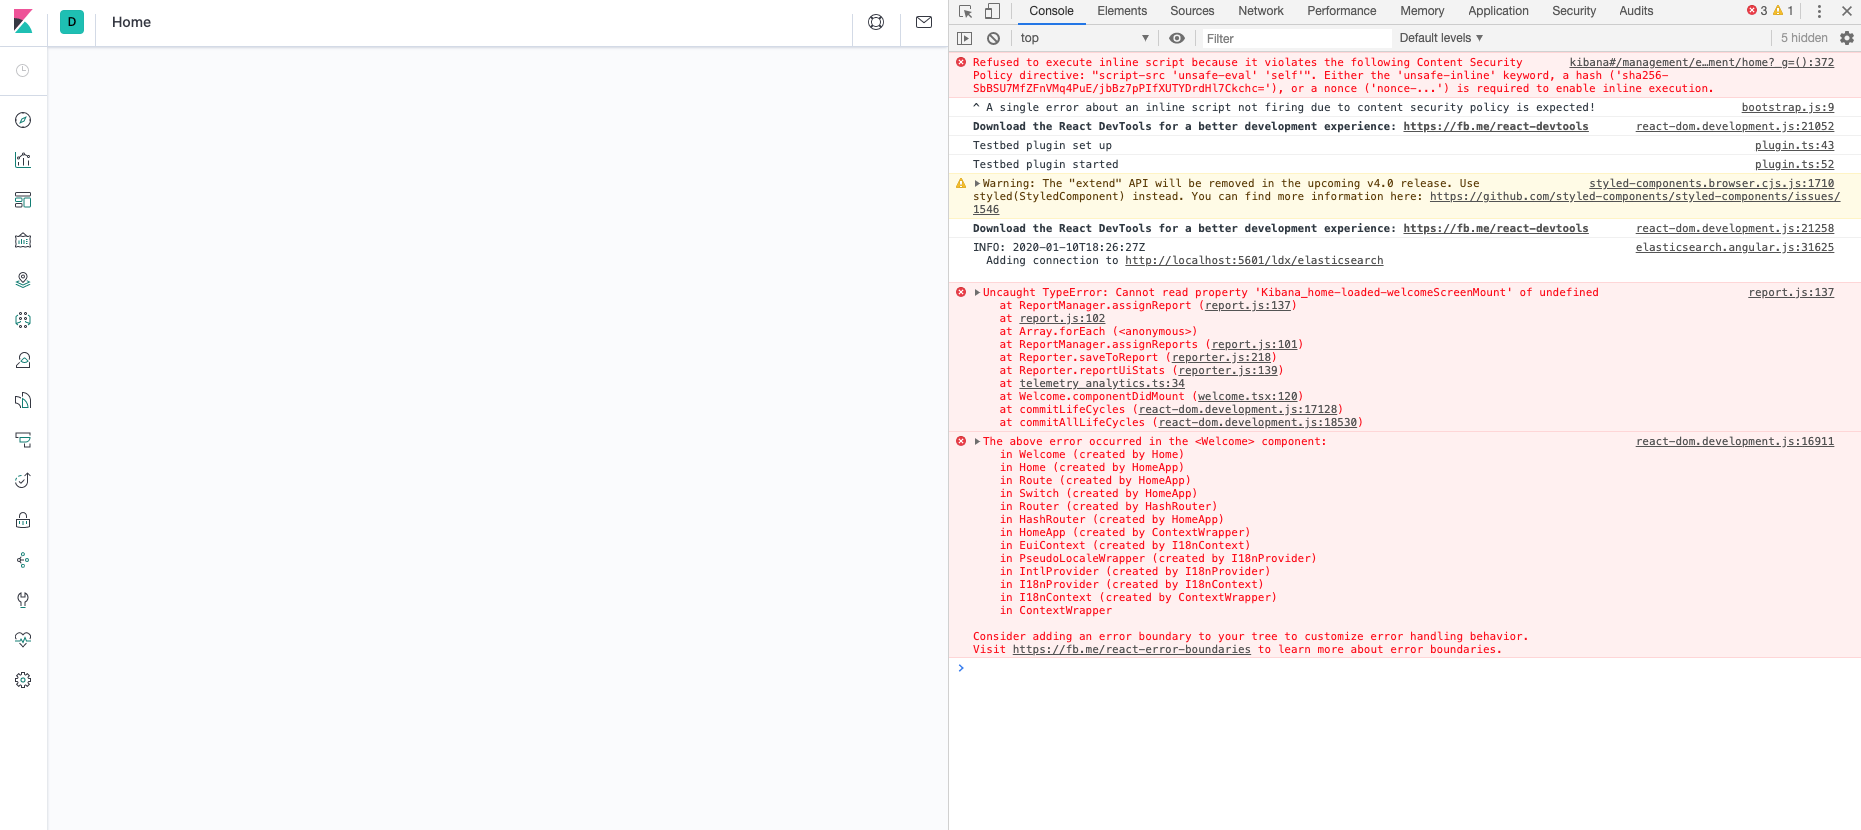Open the D space selector avatar
The width and height of the screenshot is (1861, 830).
tap(72, 22)
